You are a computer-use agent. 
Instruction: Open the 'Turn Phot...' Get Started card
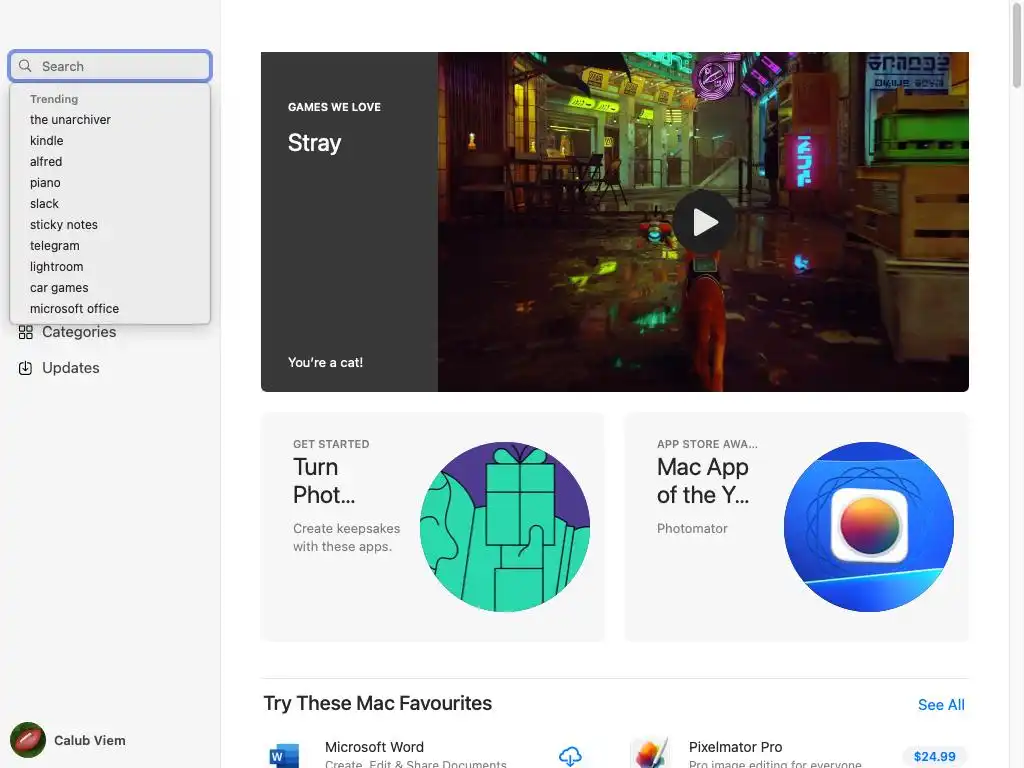point(432,526)
